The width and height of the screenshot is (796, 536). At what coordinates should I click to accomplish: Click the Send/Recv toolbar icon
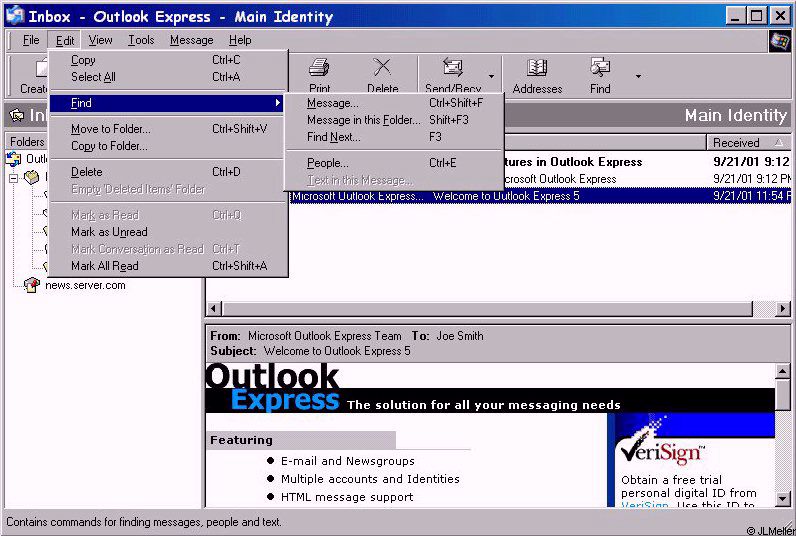click(x=453, y=67)
